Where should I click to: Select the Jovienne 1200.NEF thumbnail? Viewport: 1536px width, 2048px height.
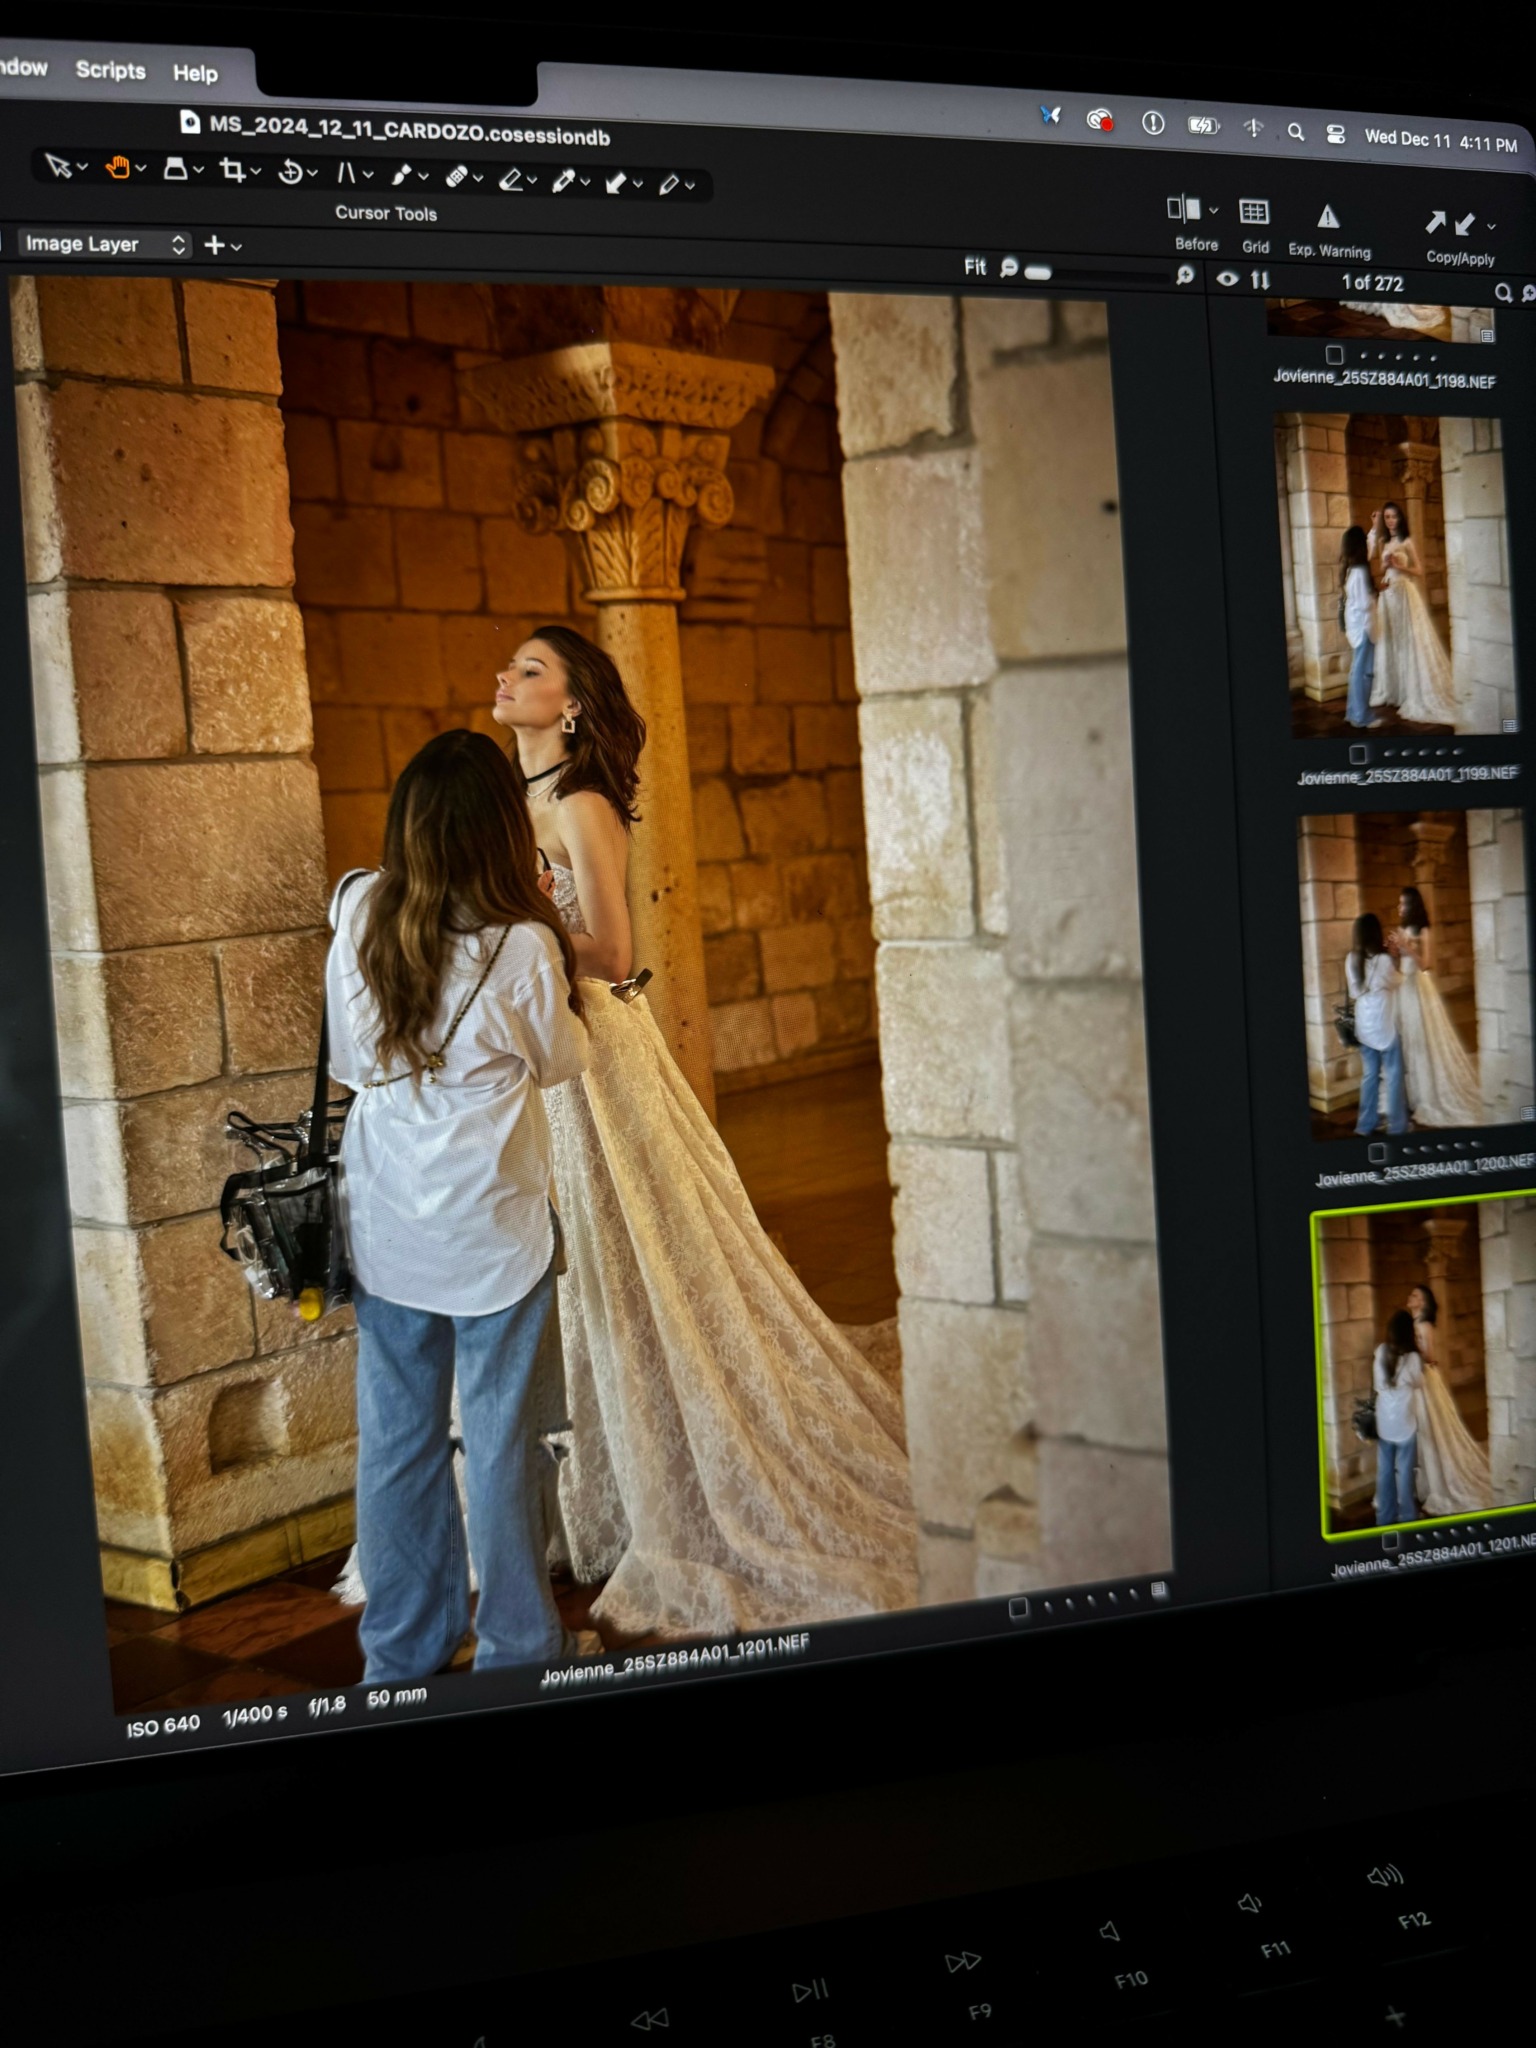pos(1415,970)
